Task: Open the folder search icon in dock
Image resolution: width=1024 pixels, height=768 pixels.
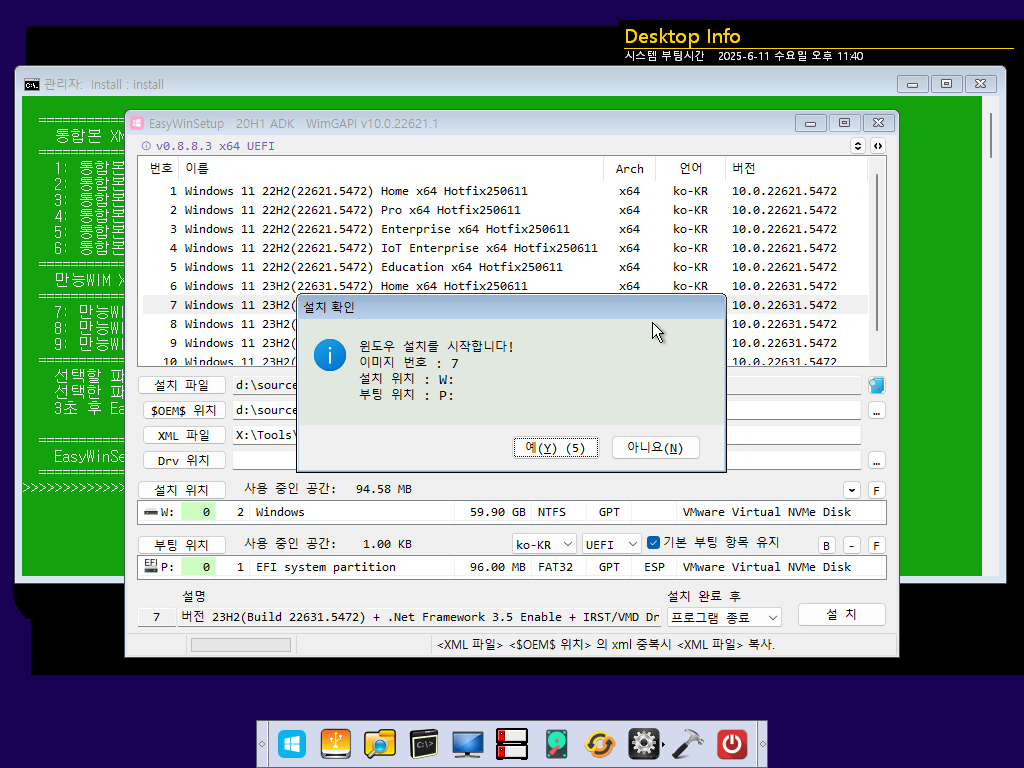Action: pos(379,744)
